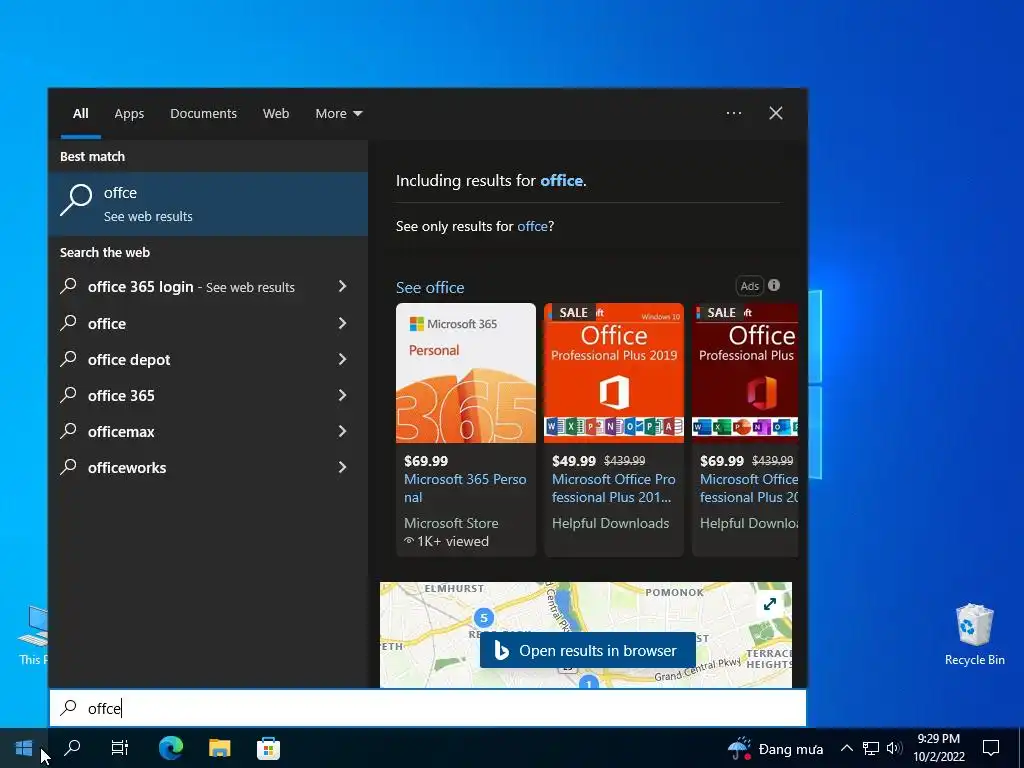
Task: Expand arrow next to 'officemax'
Action: (342, 430)
